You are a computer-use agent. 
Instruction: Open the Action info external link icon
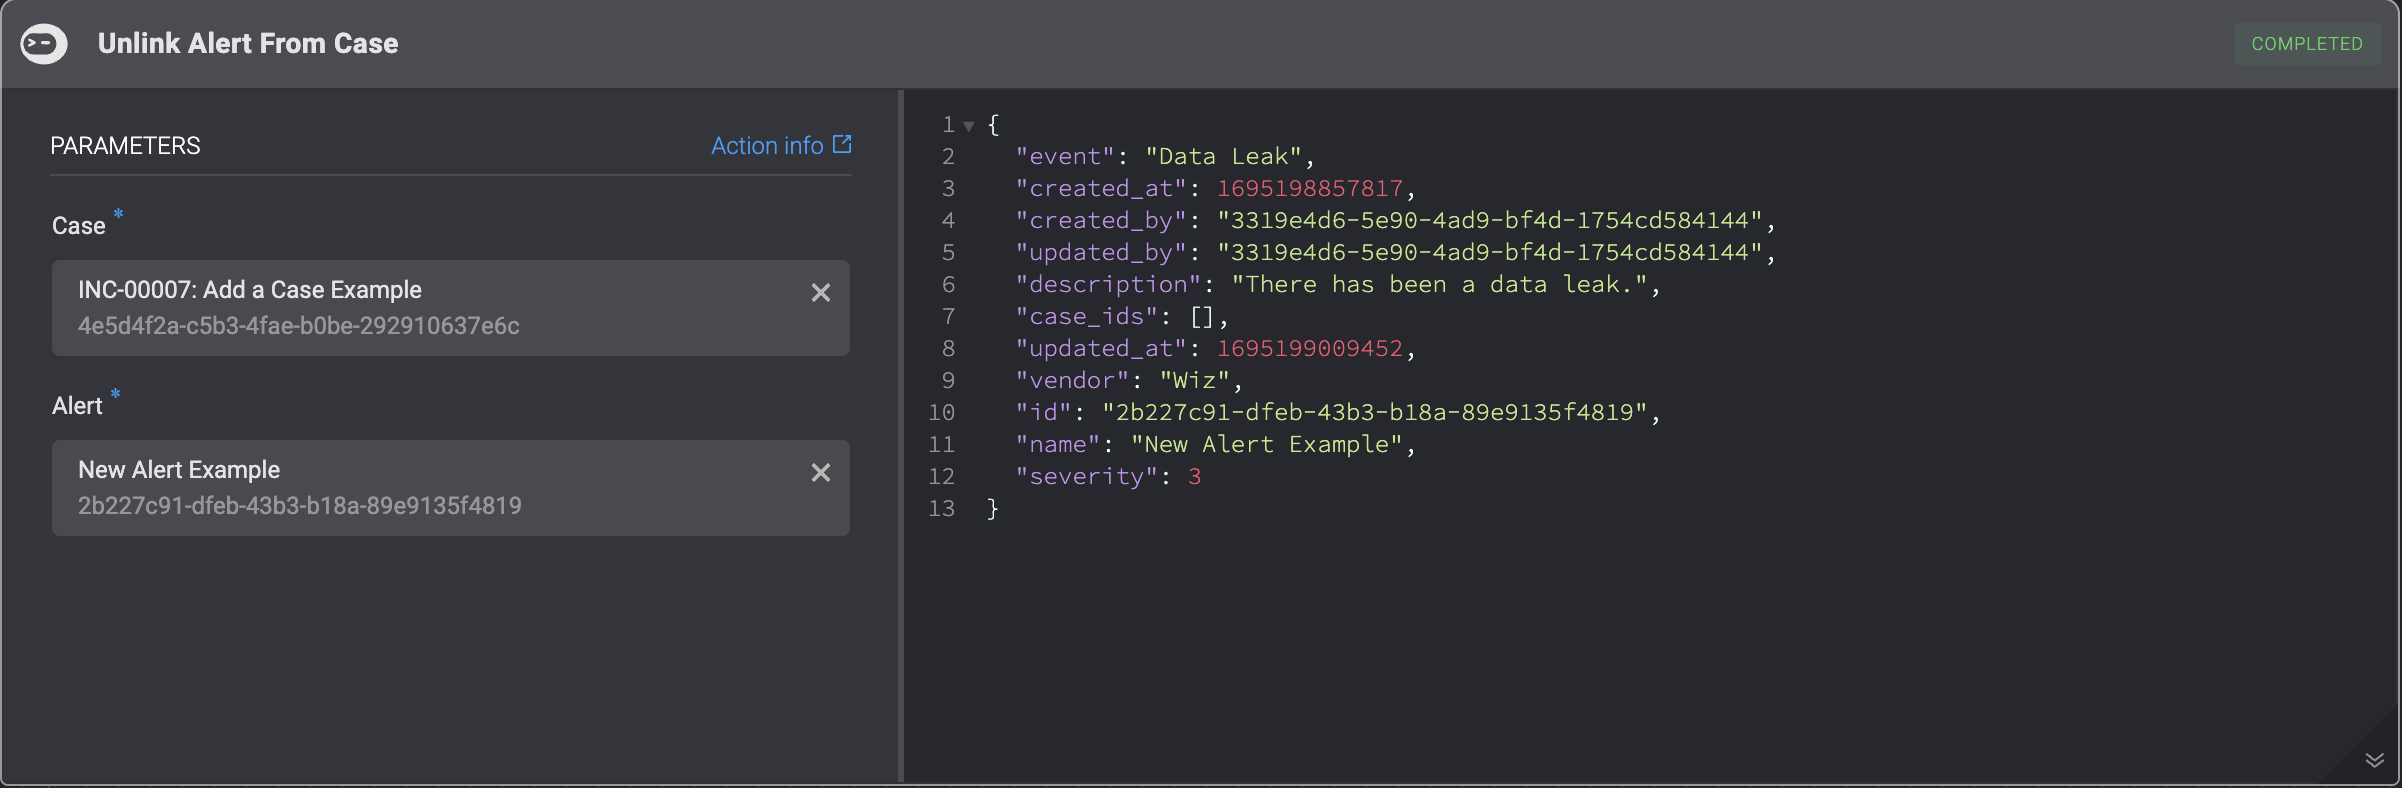[x=842, y=145]
